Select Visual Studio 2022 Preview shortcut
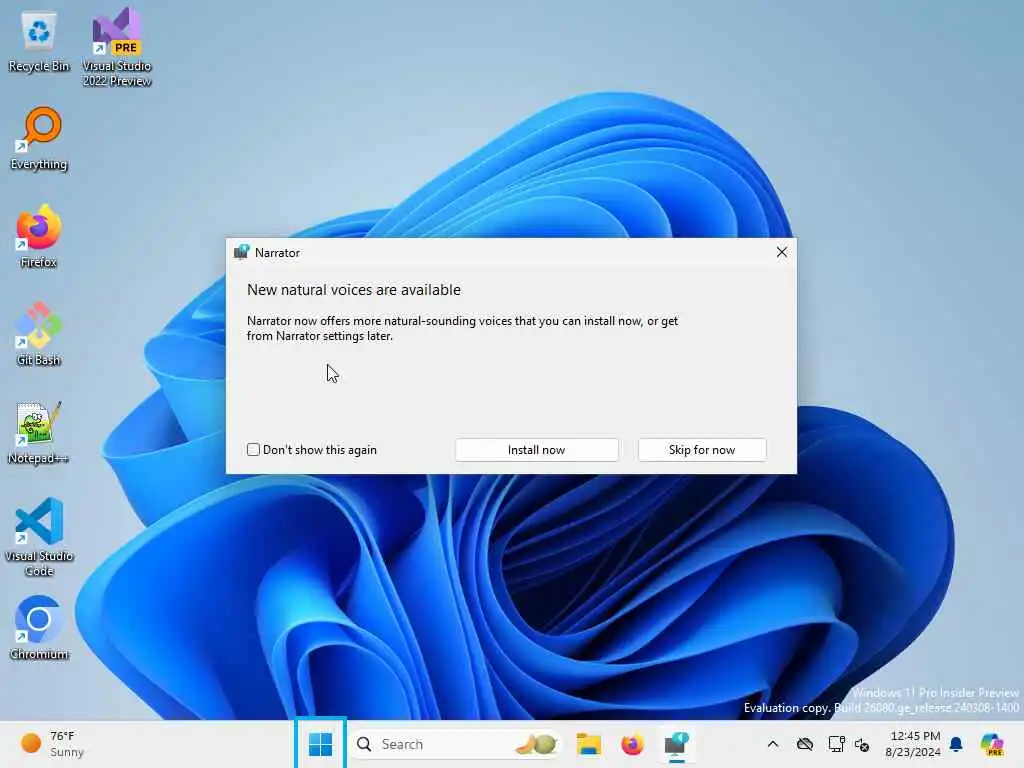Viewport: 1024px width, 768px height. (116, 47)
